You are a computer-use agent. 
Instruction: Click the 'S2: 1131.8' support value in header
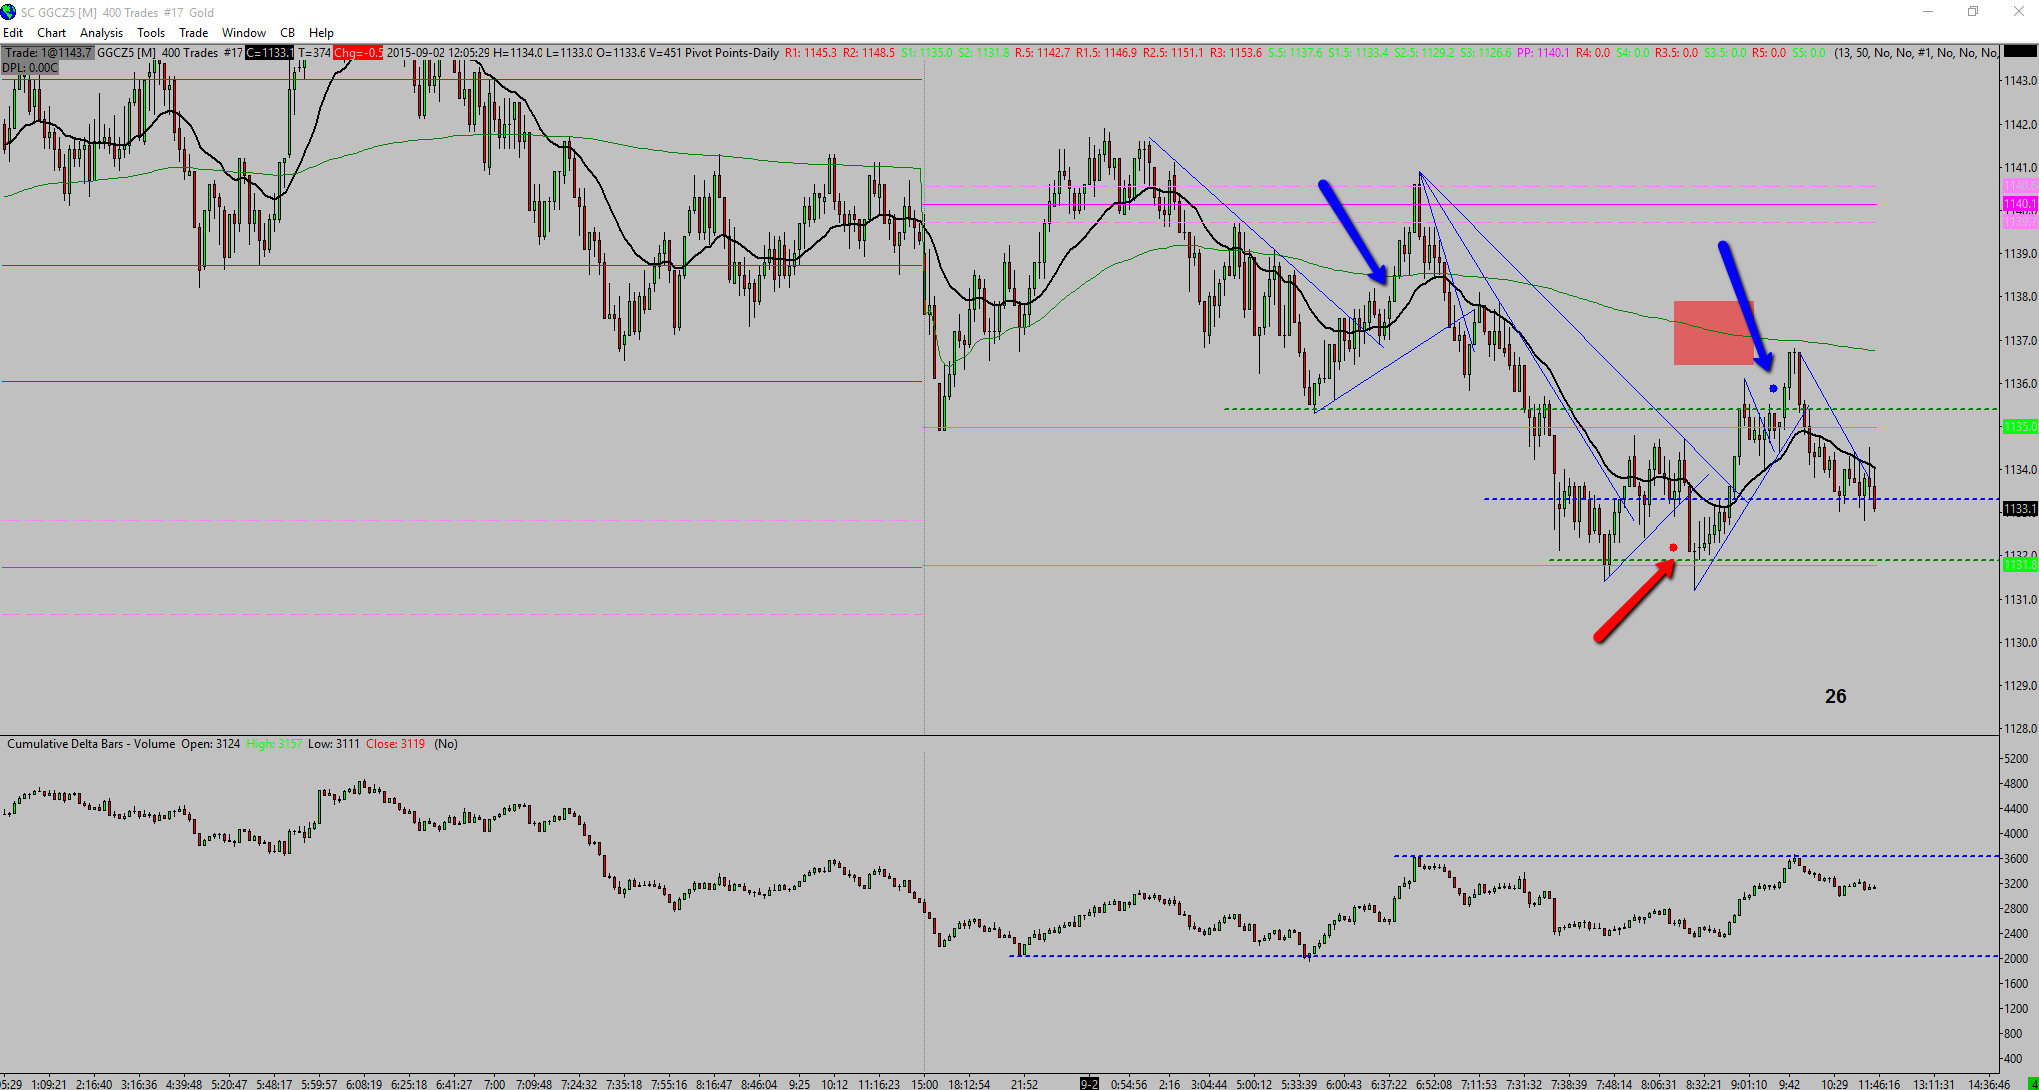[984, 53]
